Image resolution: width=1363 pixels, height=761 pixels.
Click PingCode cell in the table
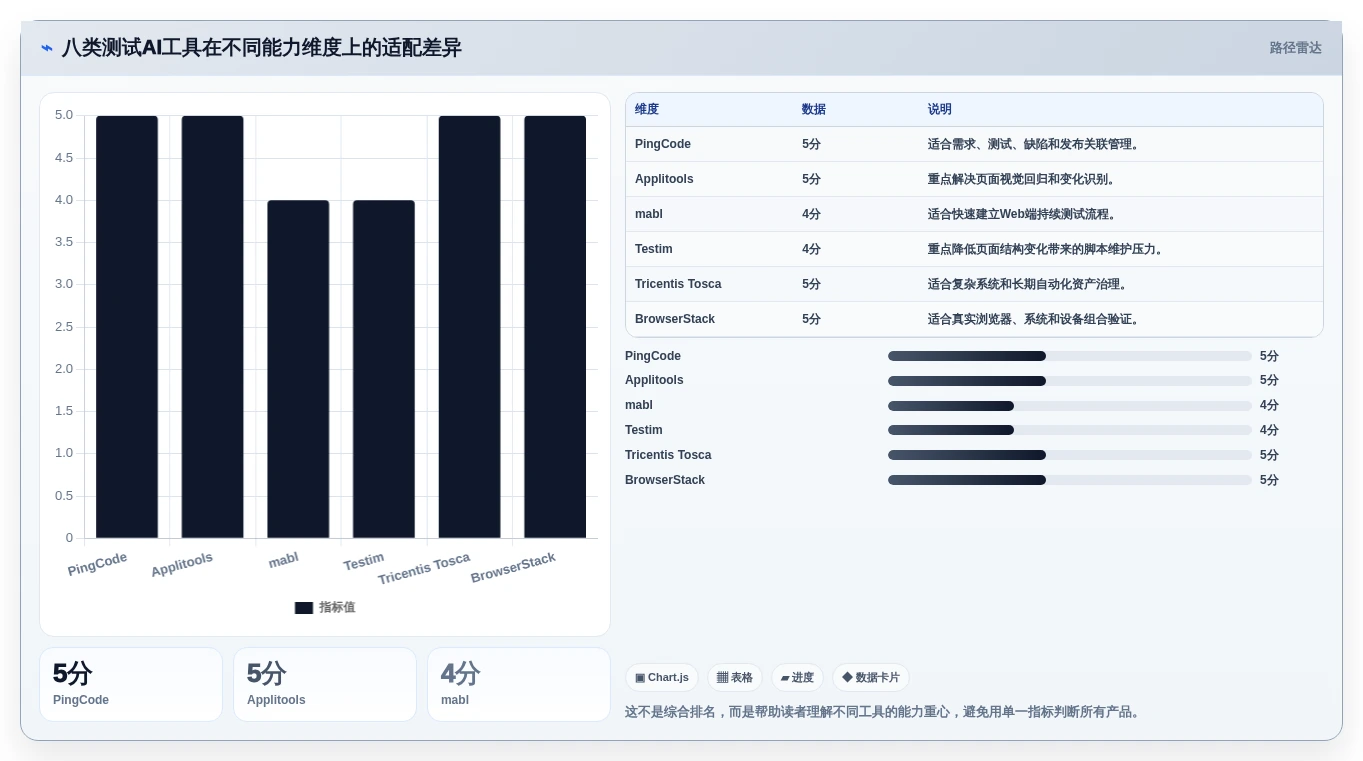click(x=663, y=144)
